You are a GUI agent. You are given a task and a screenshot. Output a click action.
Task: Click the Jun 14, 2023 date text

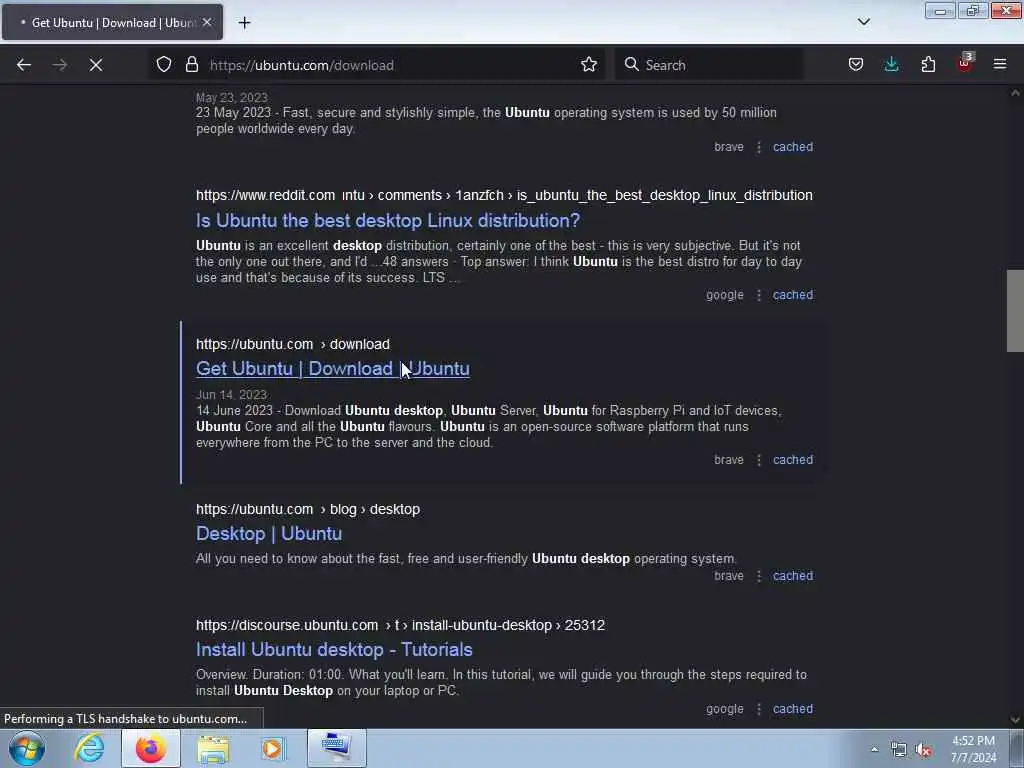[231, 394]
